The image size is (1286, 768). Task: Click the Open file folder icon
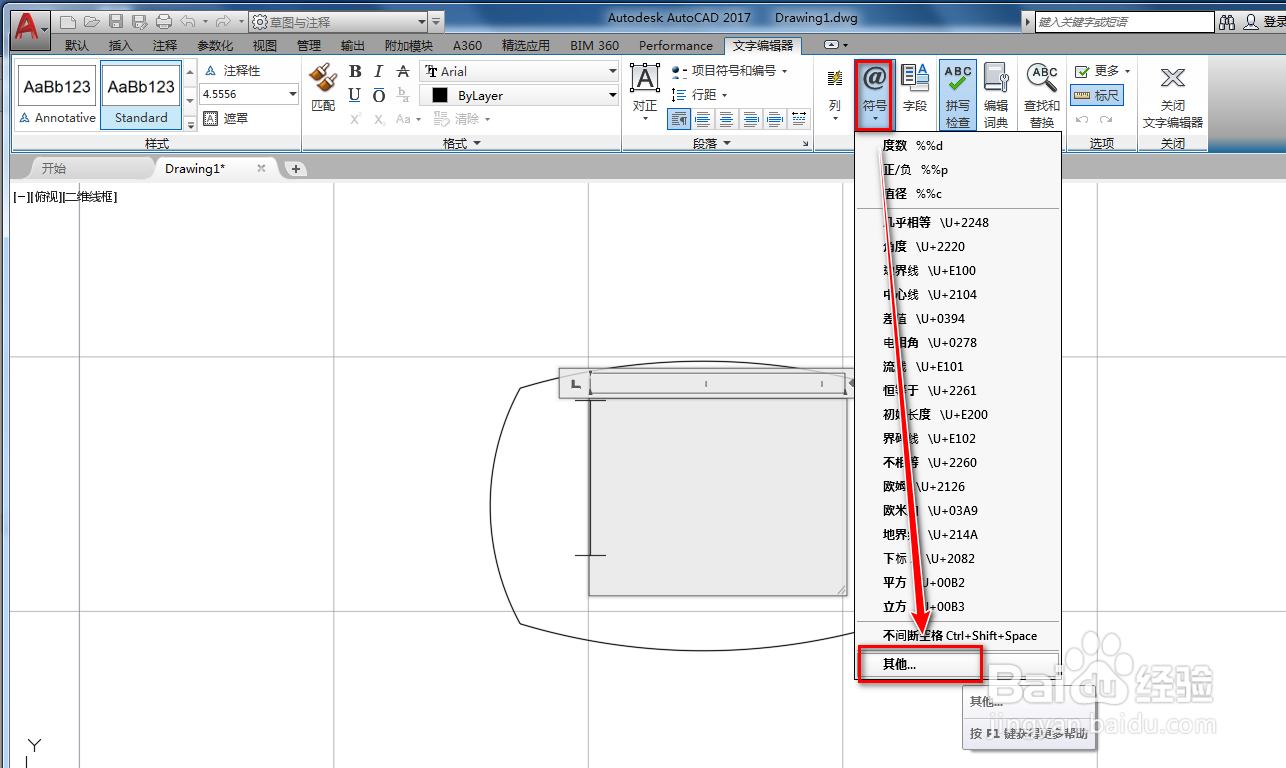pos(92,21)
